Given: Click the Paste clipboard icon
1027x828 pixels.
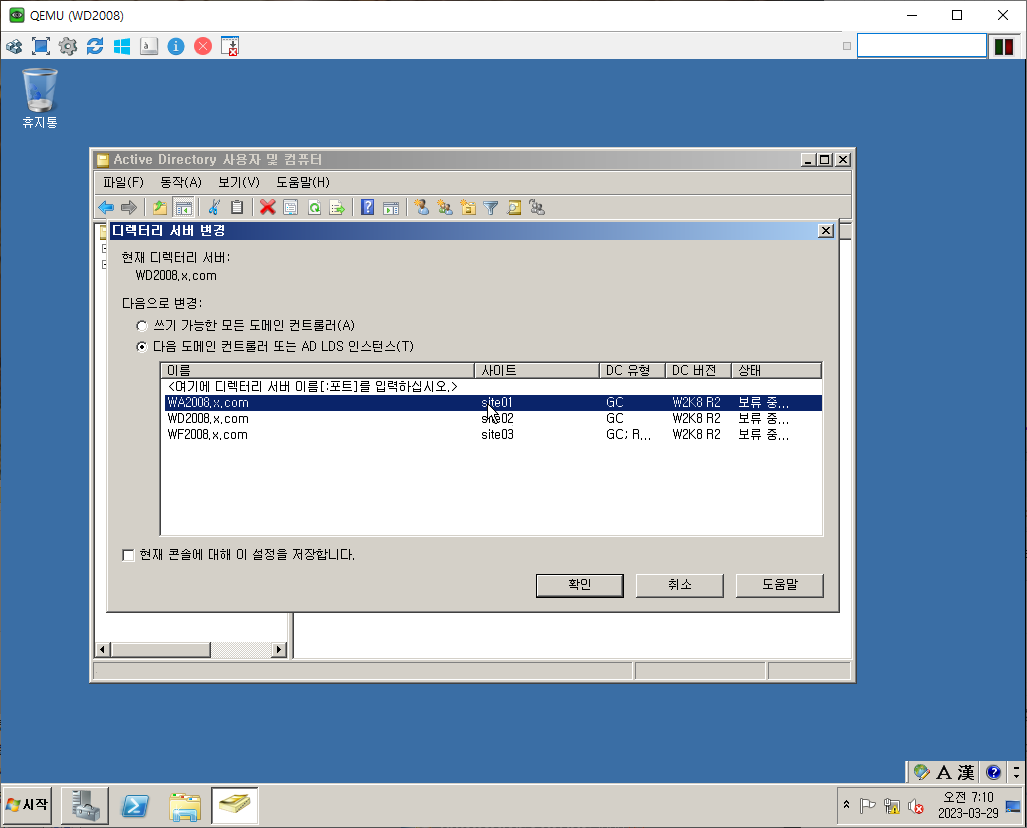Looking at the screenshot, I should click(x=237, y=208).
